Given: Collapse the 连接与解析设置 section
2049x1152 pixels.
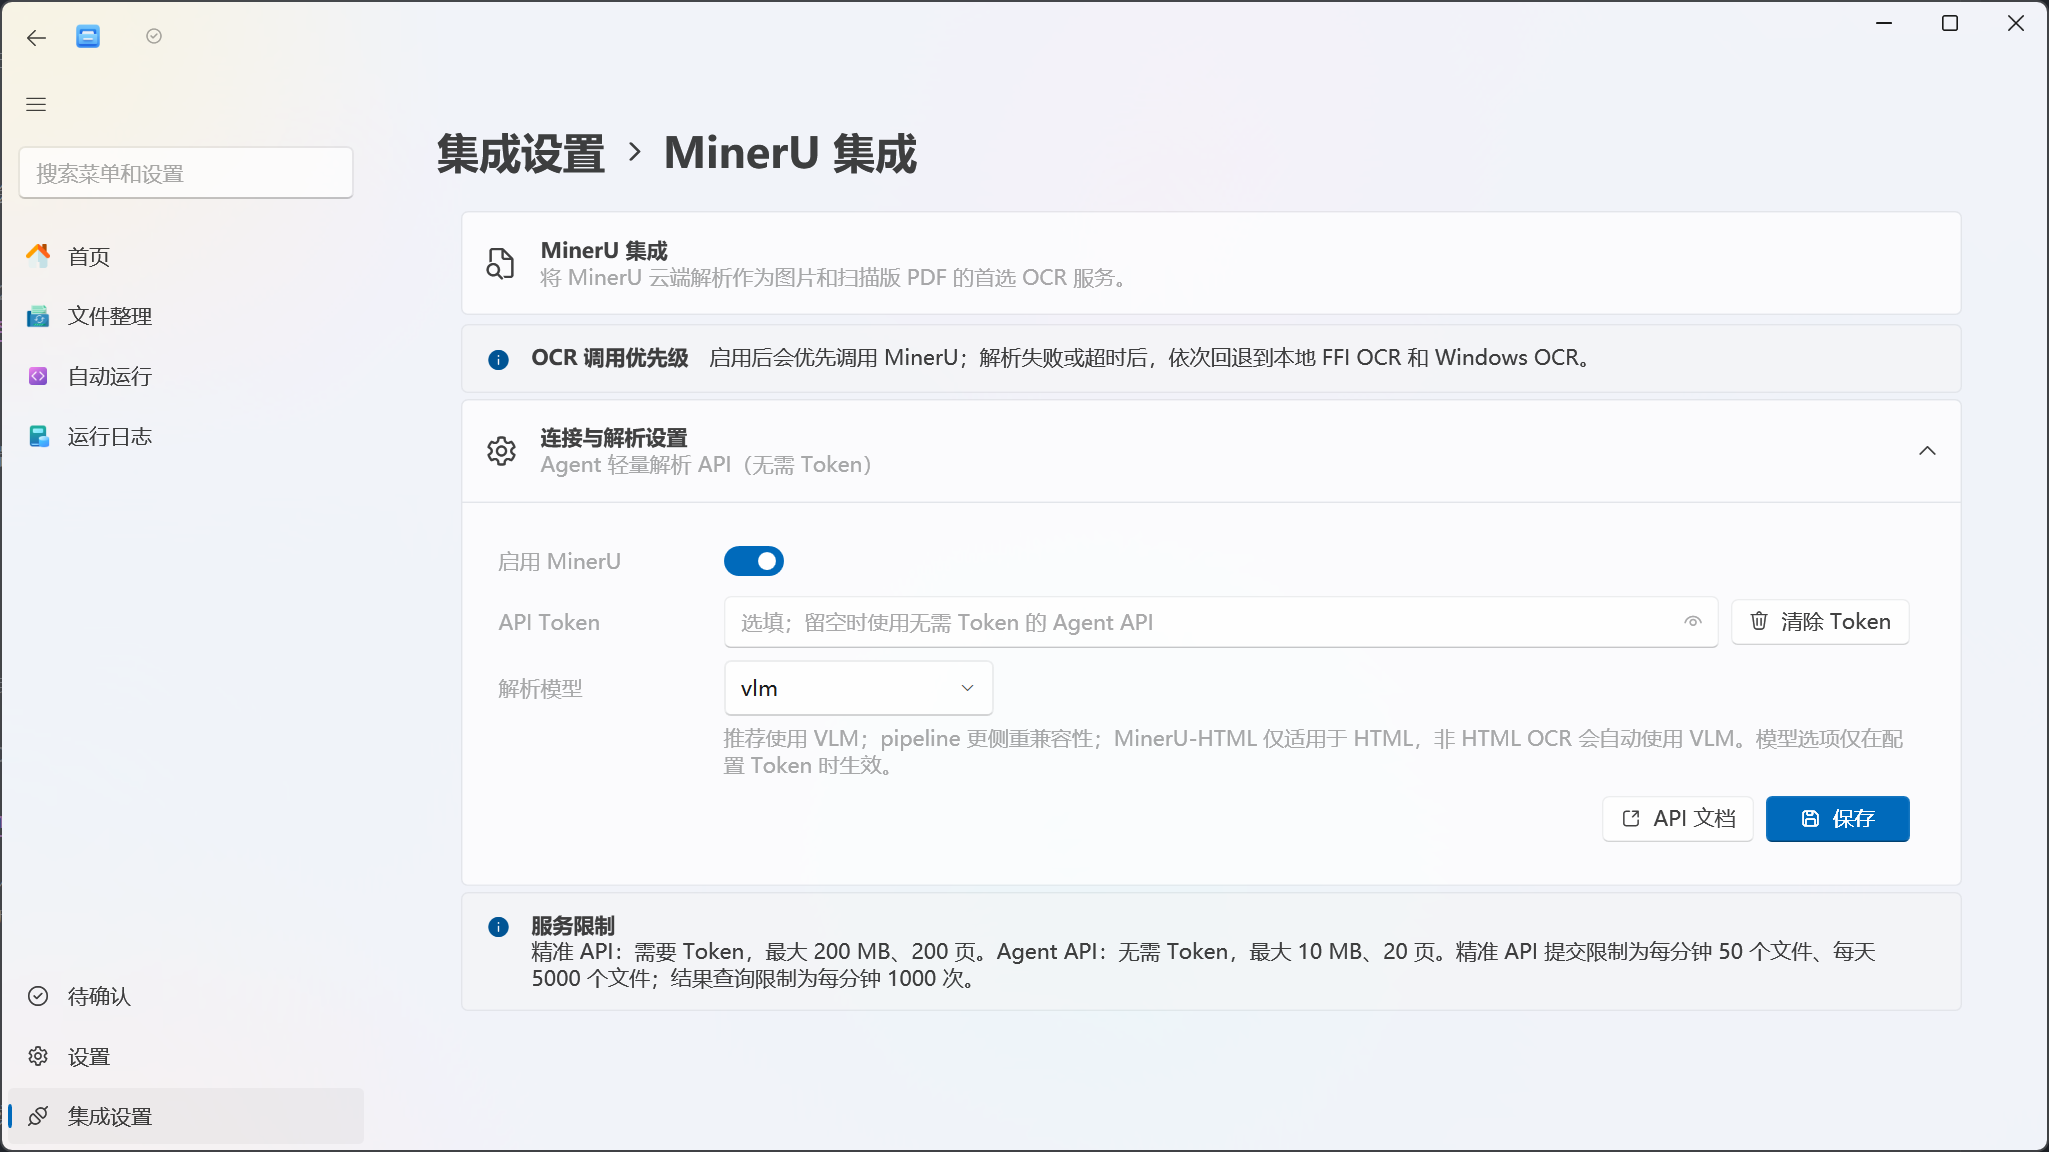Looking at the screenshot, I should [x=1927, y=451].
